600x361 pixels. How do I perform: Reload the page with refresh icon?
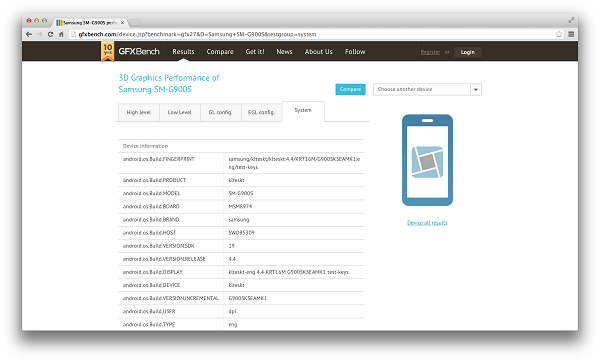coord(50,34)
